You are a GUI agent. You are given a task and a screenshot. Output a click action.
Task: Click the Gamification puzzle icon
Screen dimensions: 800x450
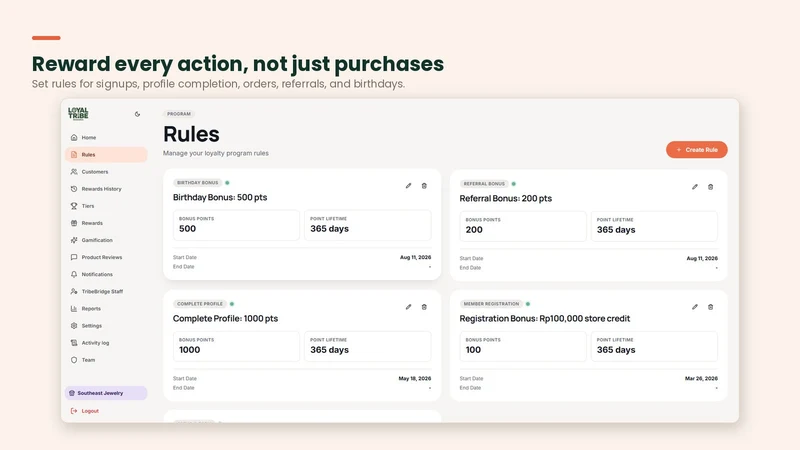(x=74, y=240)
